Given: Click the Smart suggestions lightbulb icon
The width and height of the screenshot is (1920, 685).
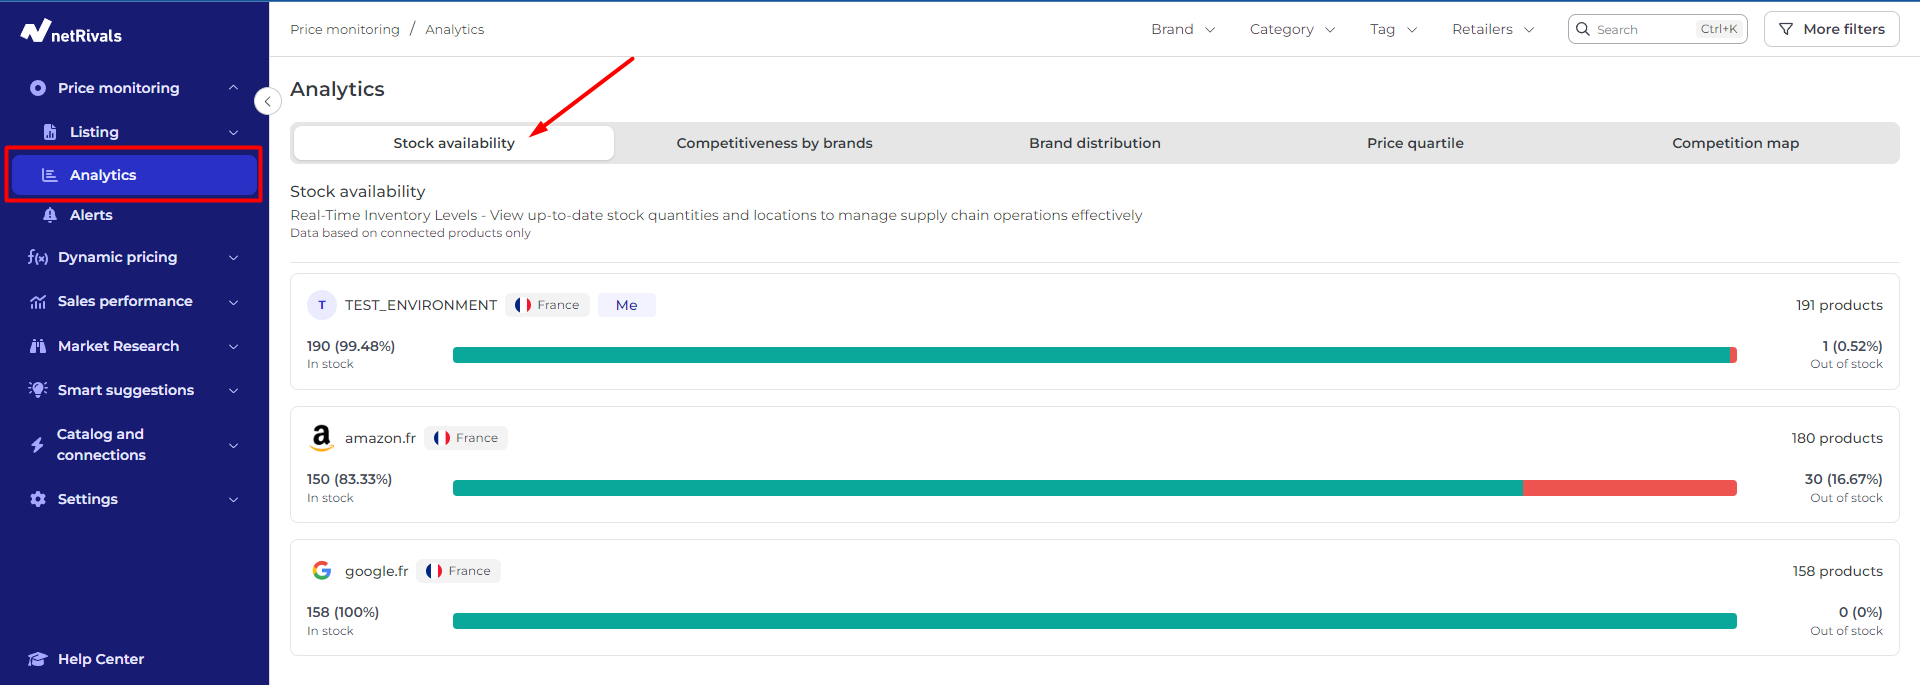Looking at the screenshot, I should click(x=38, y=390).
